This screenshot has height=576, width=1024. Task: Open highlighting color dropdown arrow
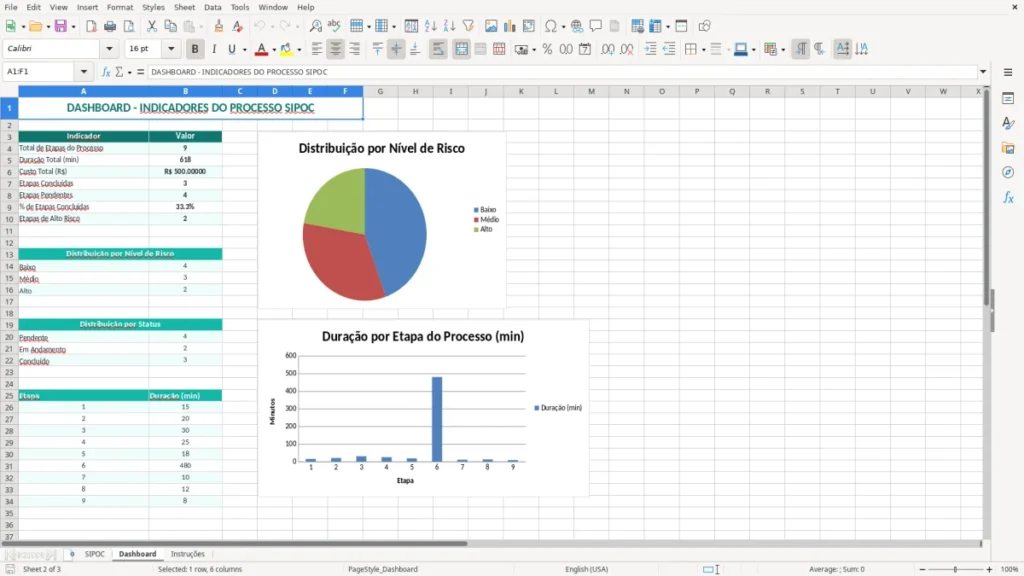click(x=299, y=50)
